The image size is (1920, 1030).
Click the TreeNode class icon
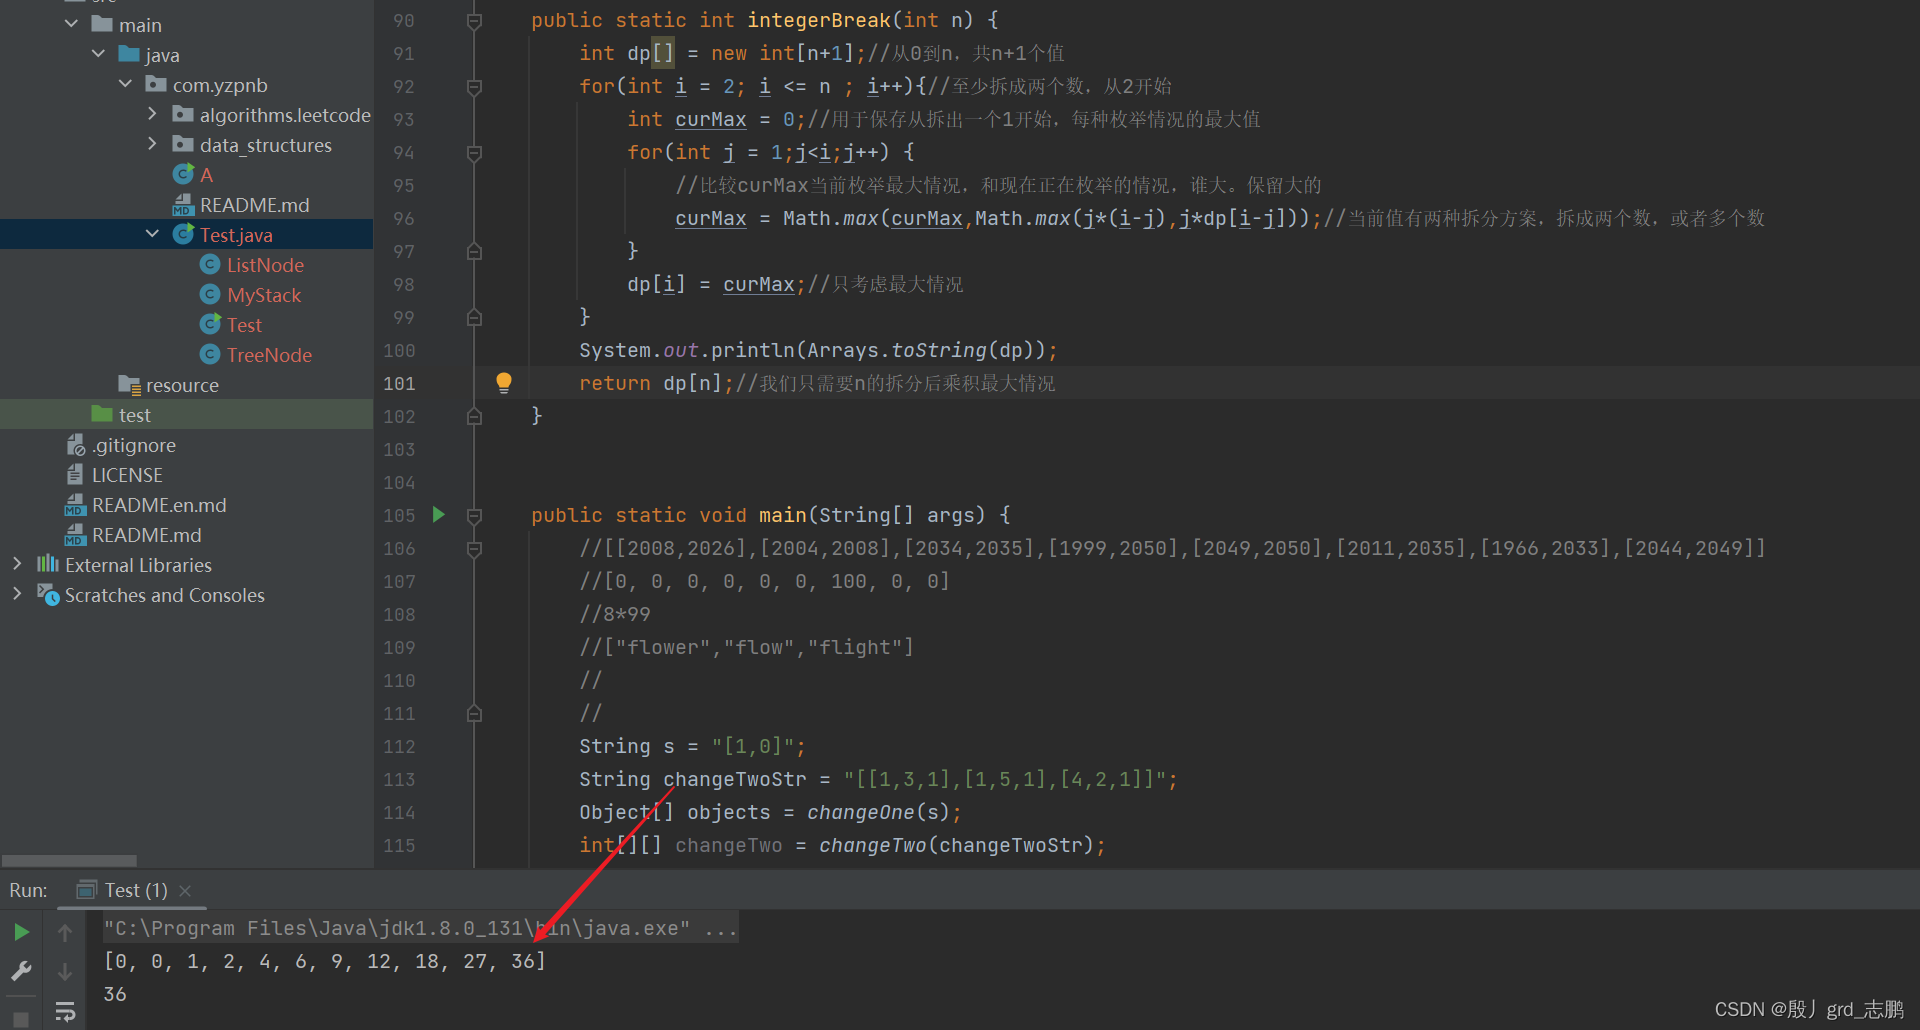[x=210, y=354]
